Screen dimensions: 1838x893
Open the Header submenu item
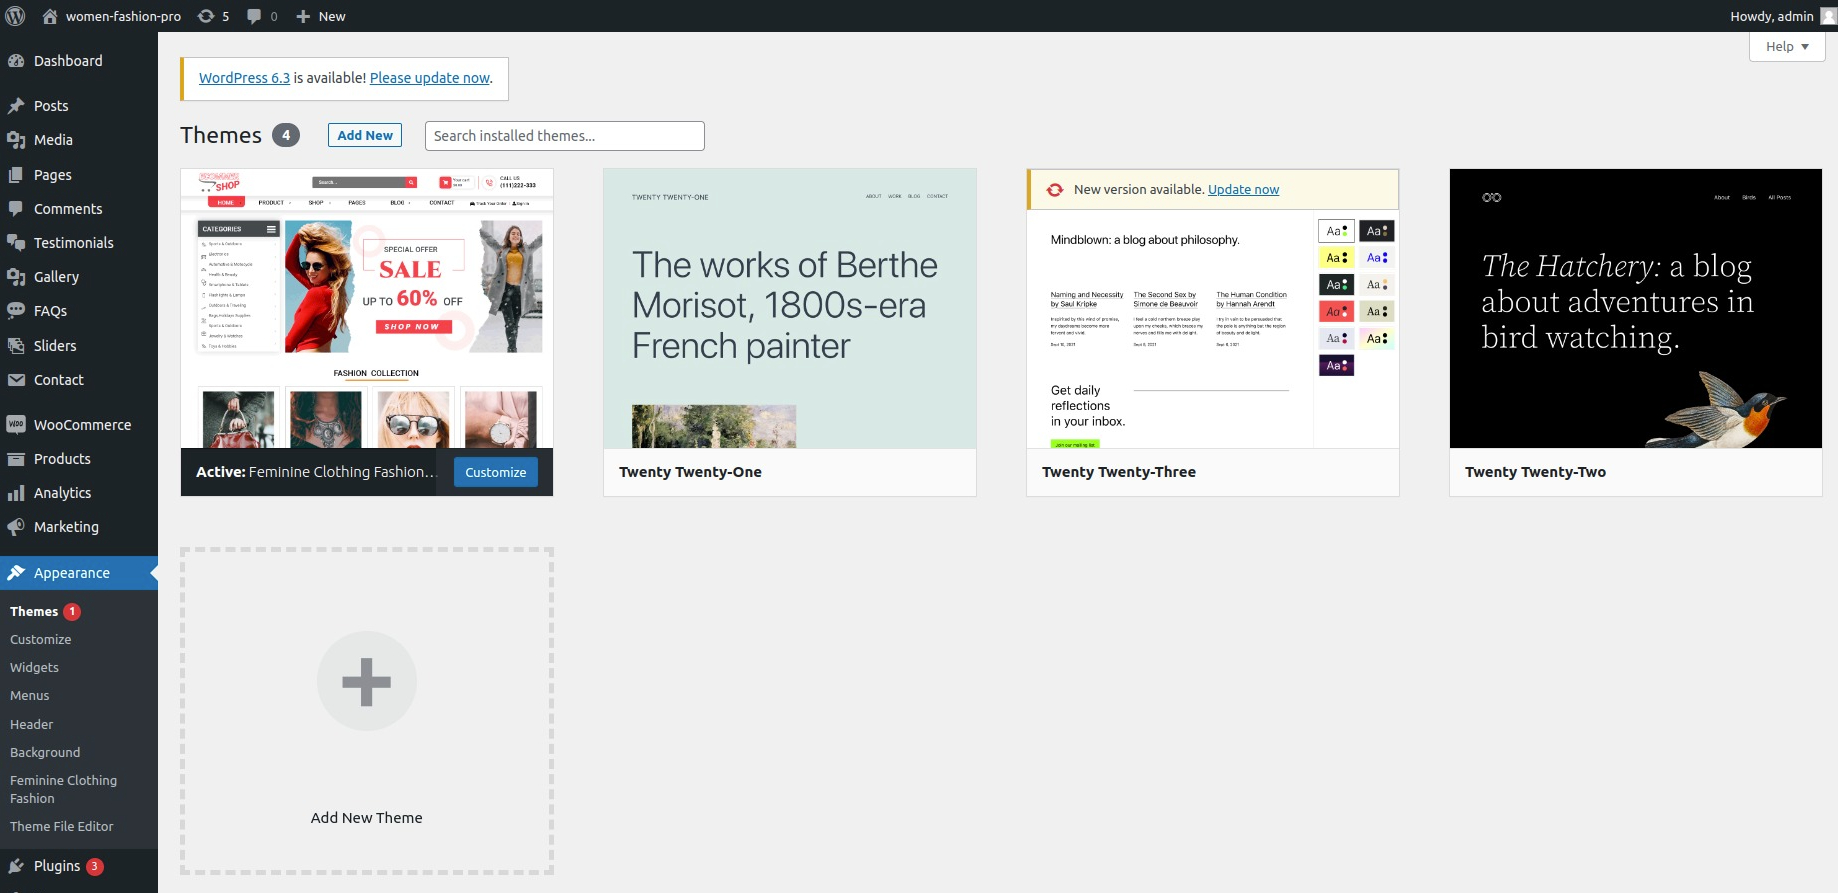coord(32,725)
